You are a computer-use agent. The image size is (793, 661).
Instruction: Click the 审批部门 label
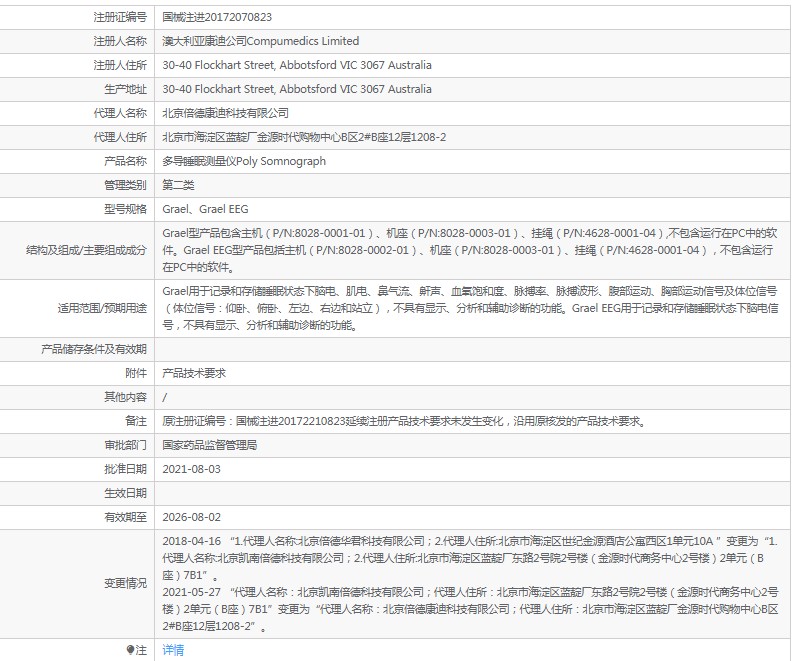125,445
